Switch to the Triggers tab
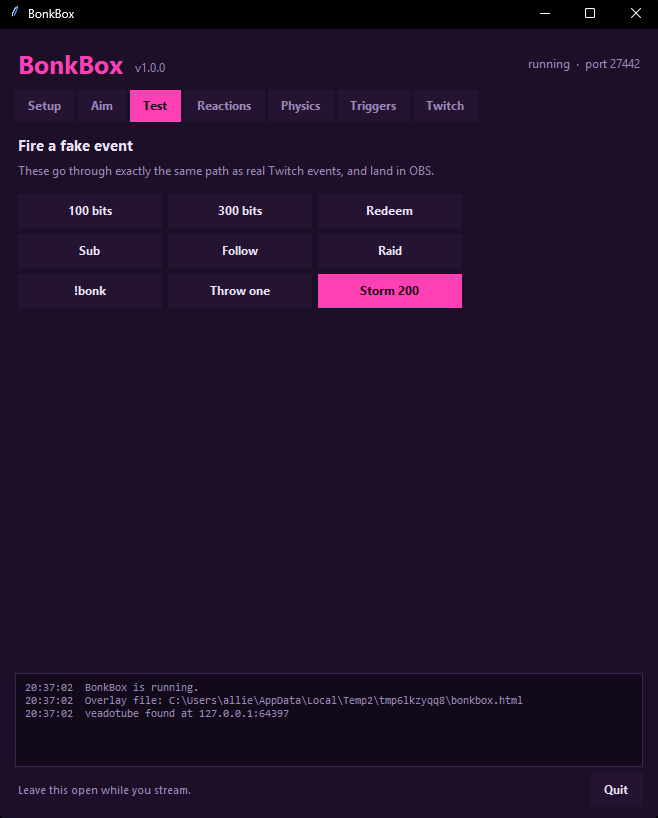Viewport: 658px width, 818px height. pos(373,106)
